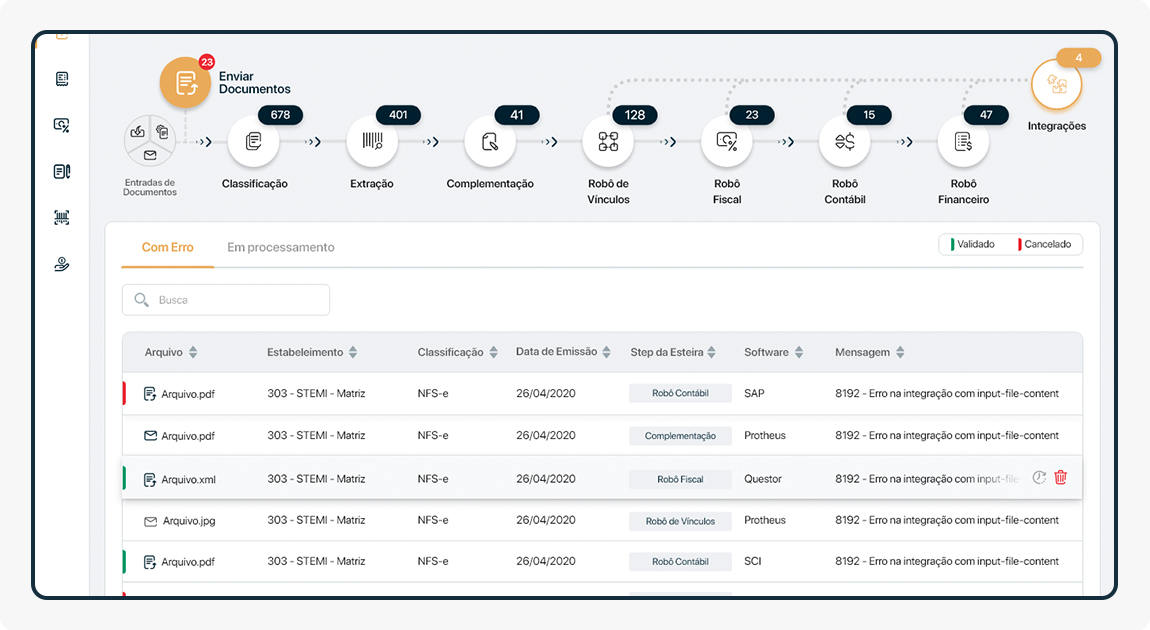Select the Extração barcode step icon

tap(372, 142)
